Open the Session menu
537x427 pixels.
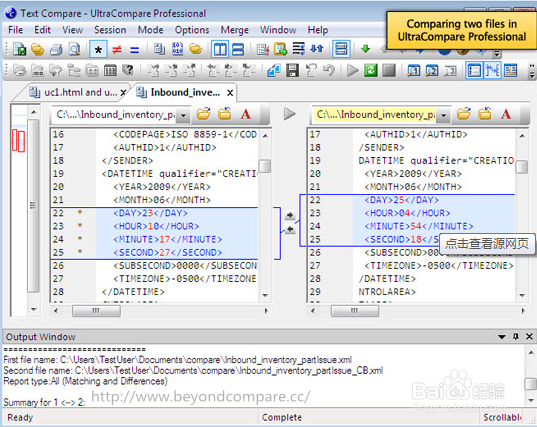tap(110, 30)
